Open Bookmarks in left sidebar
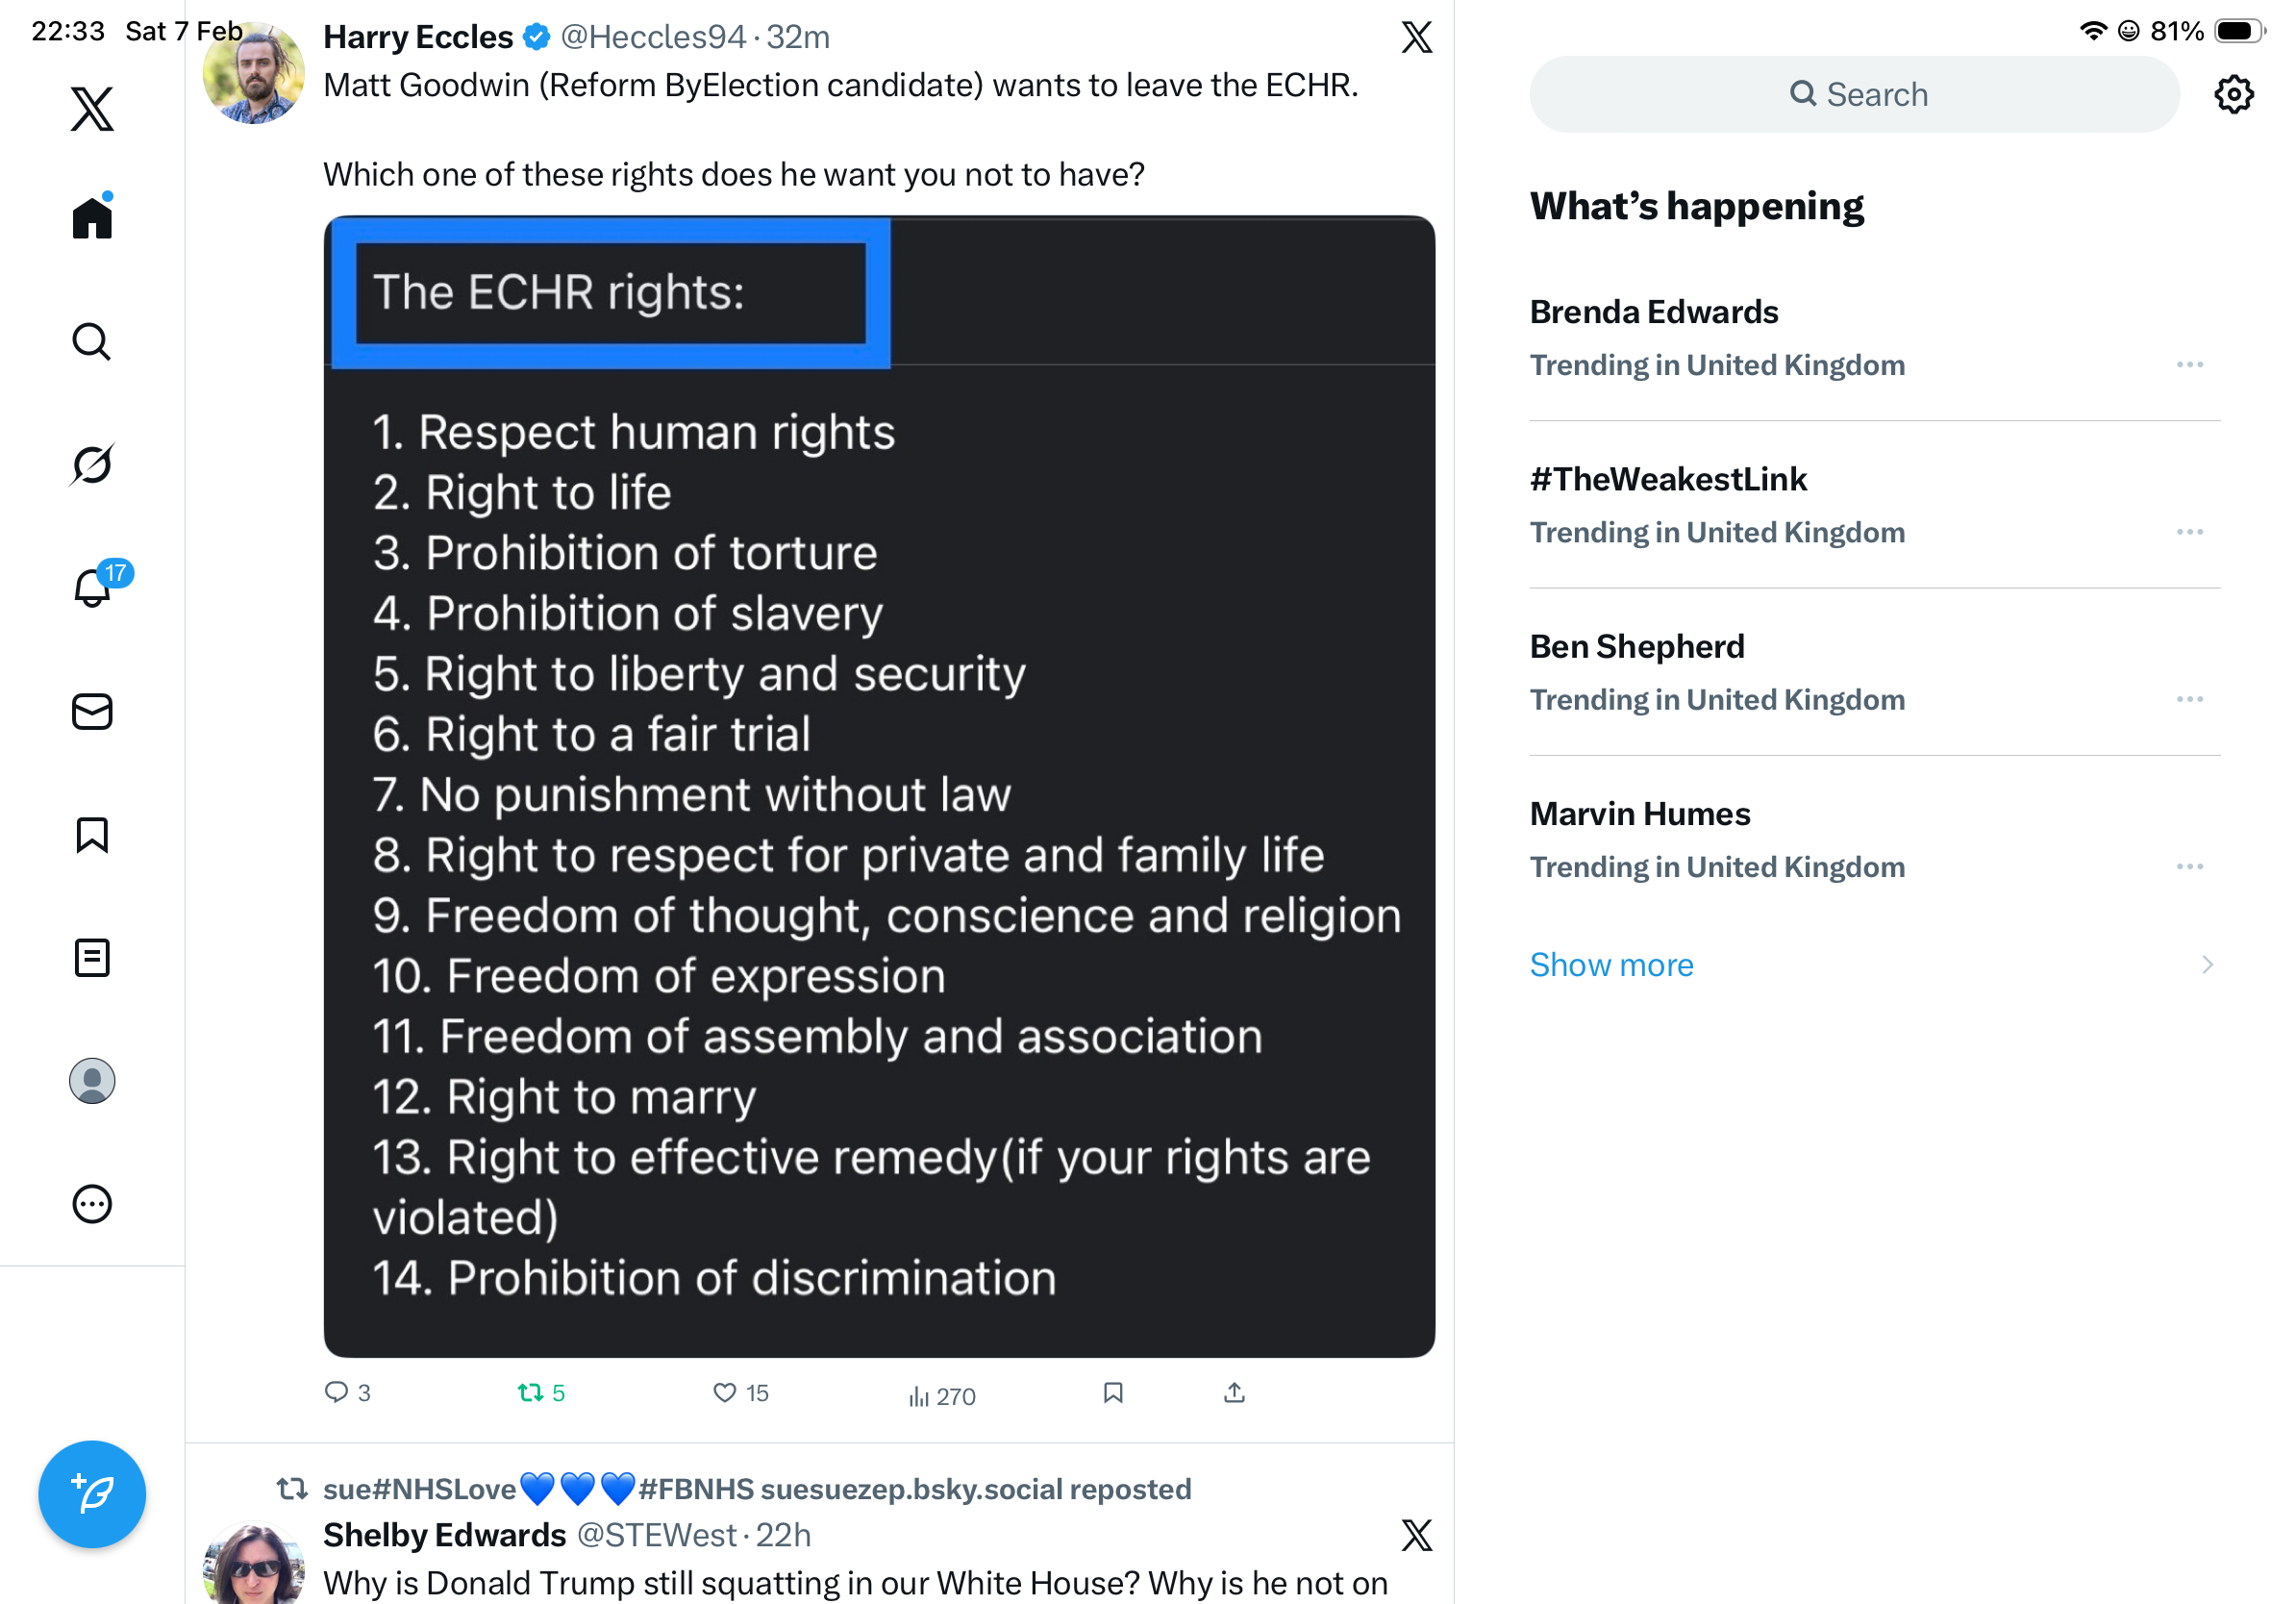Screen dimensions: 2296x1604 (x=92, y=835)
